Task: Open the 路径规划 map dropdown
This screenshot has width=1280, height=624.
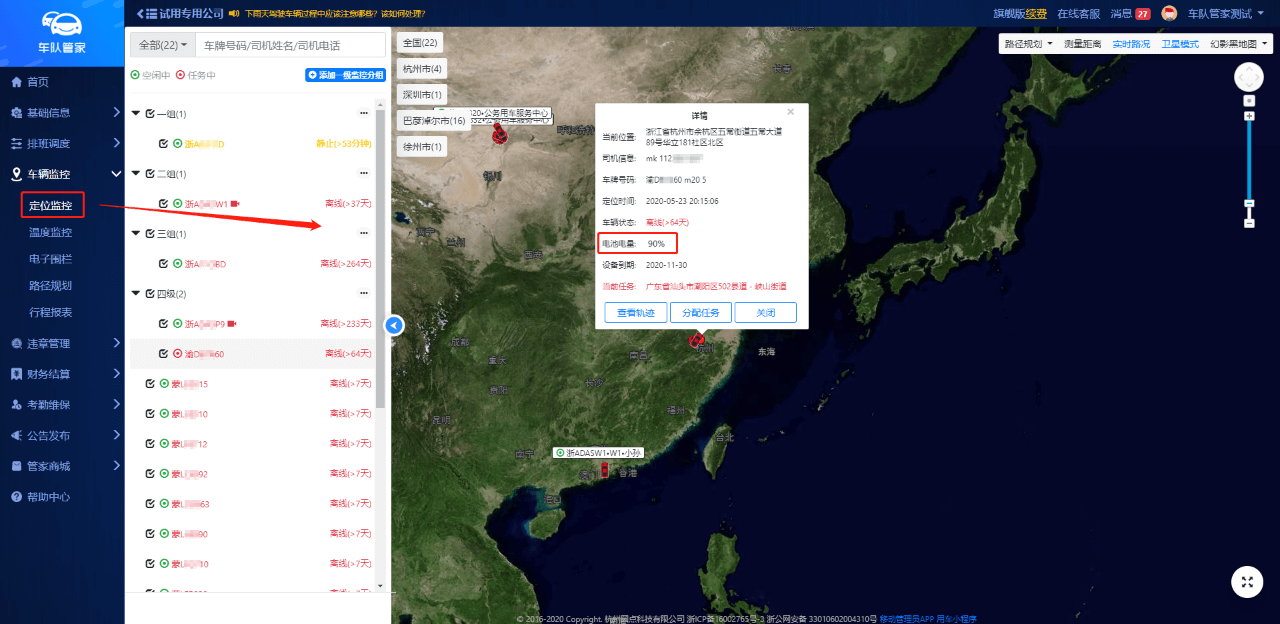Action: tap(1028, 44)
